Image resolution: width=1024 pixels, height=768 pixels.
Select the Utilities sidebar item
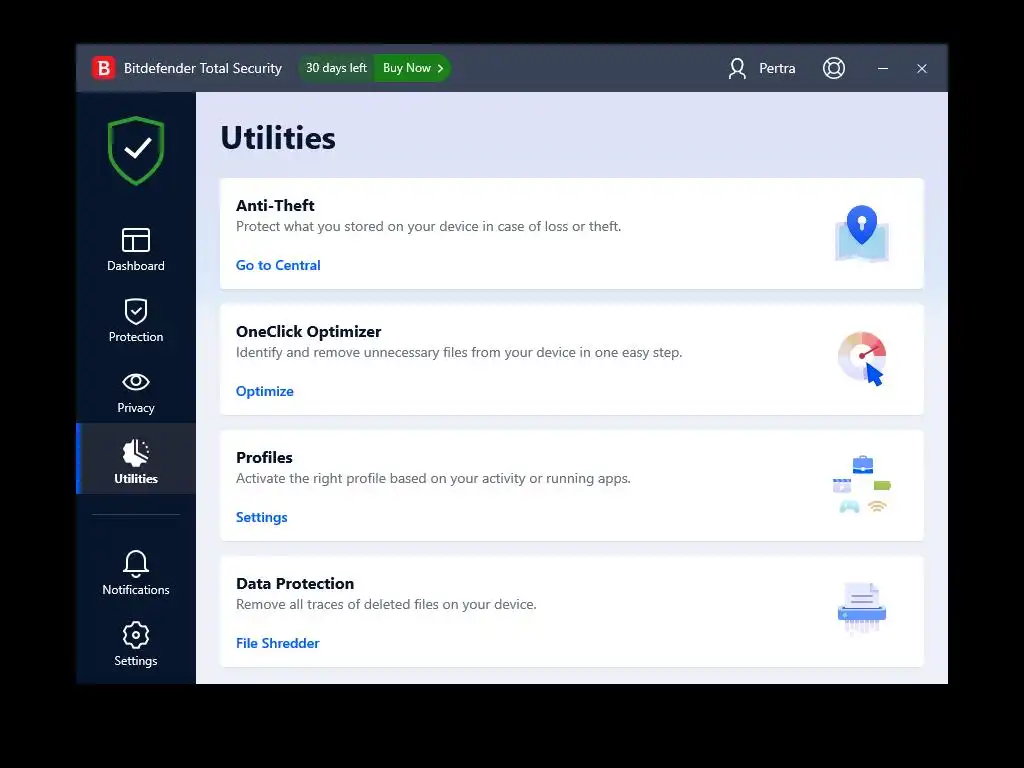[x=136, y=459]
